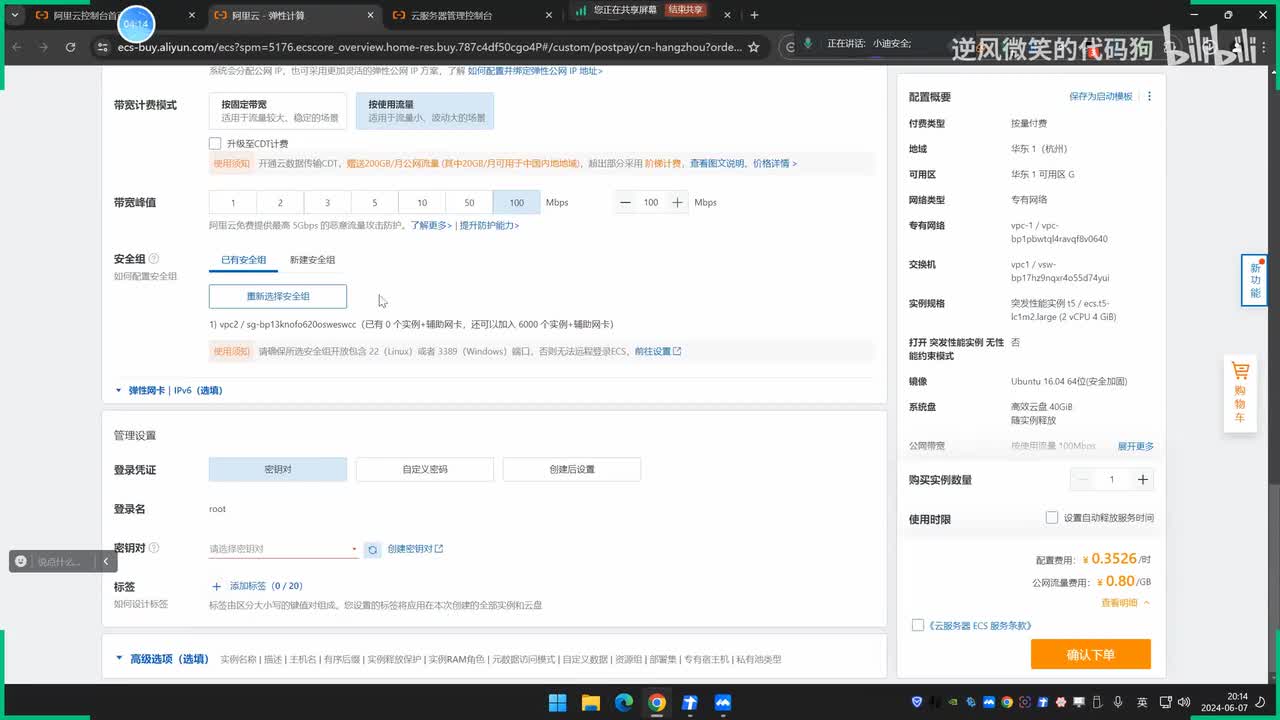
Task: Click the microphone icon in the sharing bar
Action: [x=808, y=44]
